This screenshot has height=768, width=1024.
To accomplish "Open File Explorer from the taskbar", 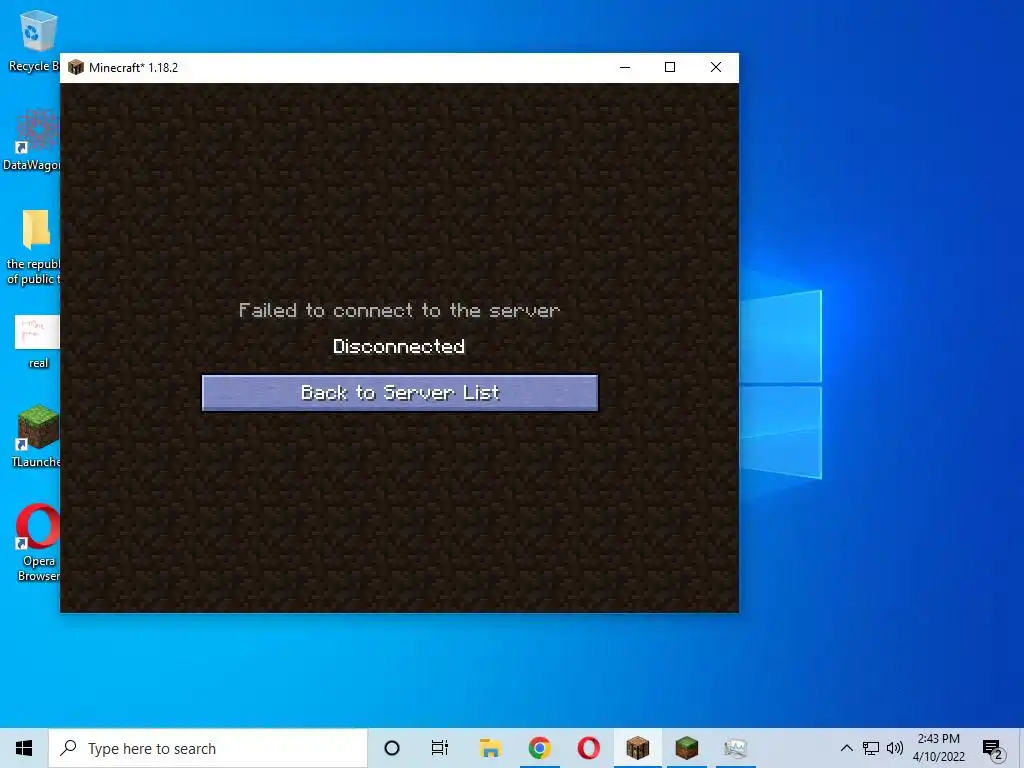I will click(x=490, y=748).
